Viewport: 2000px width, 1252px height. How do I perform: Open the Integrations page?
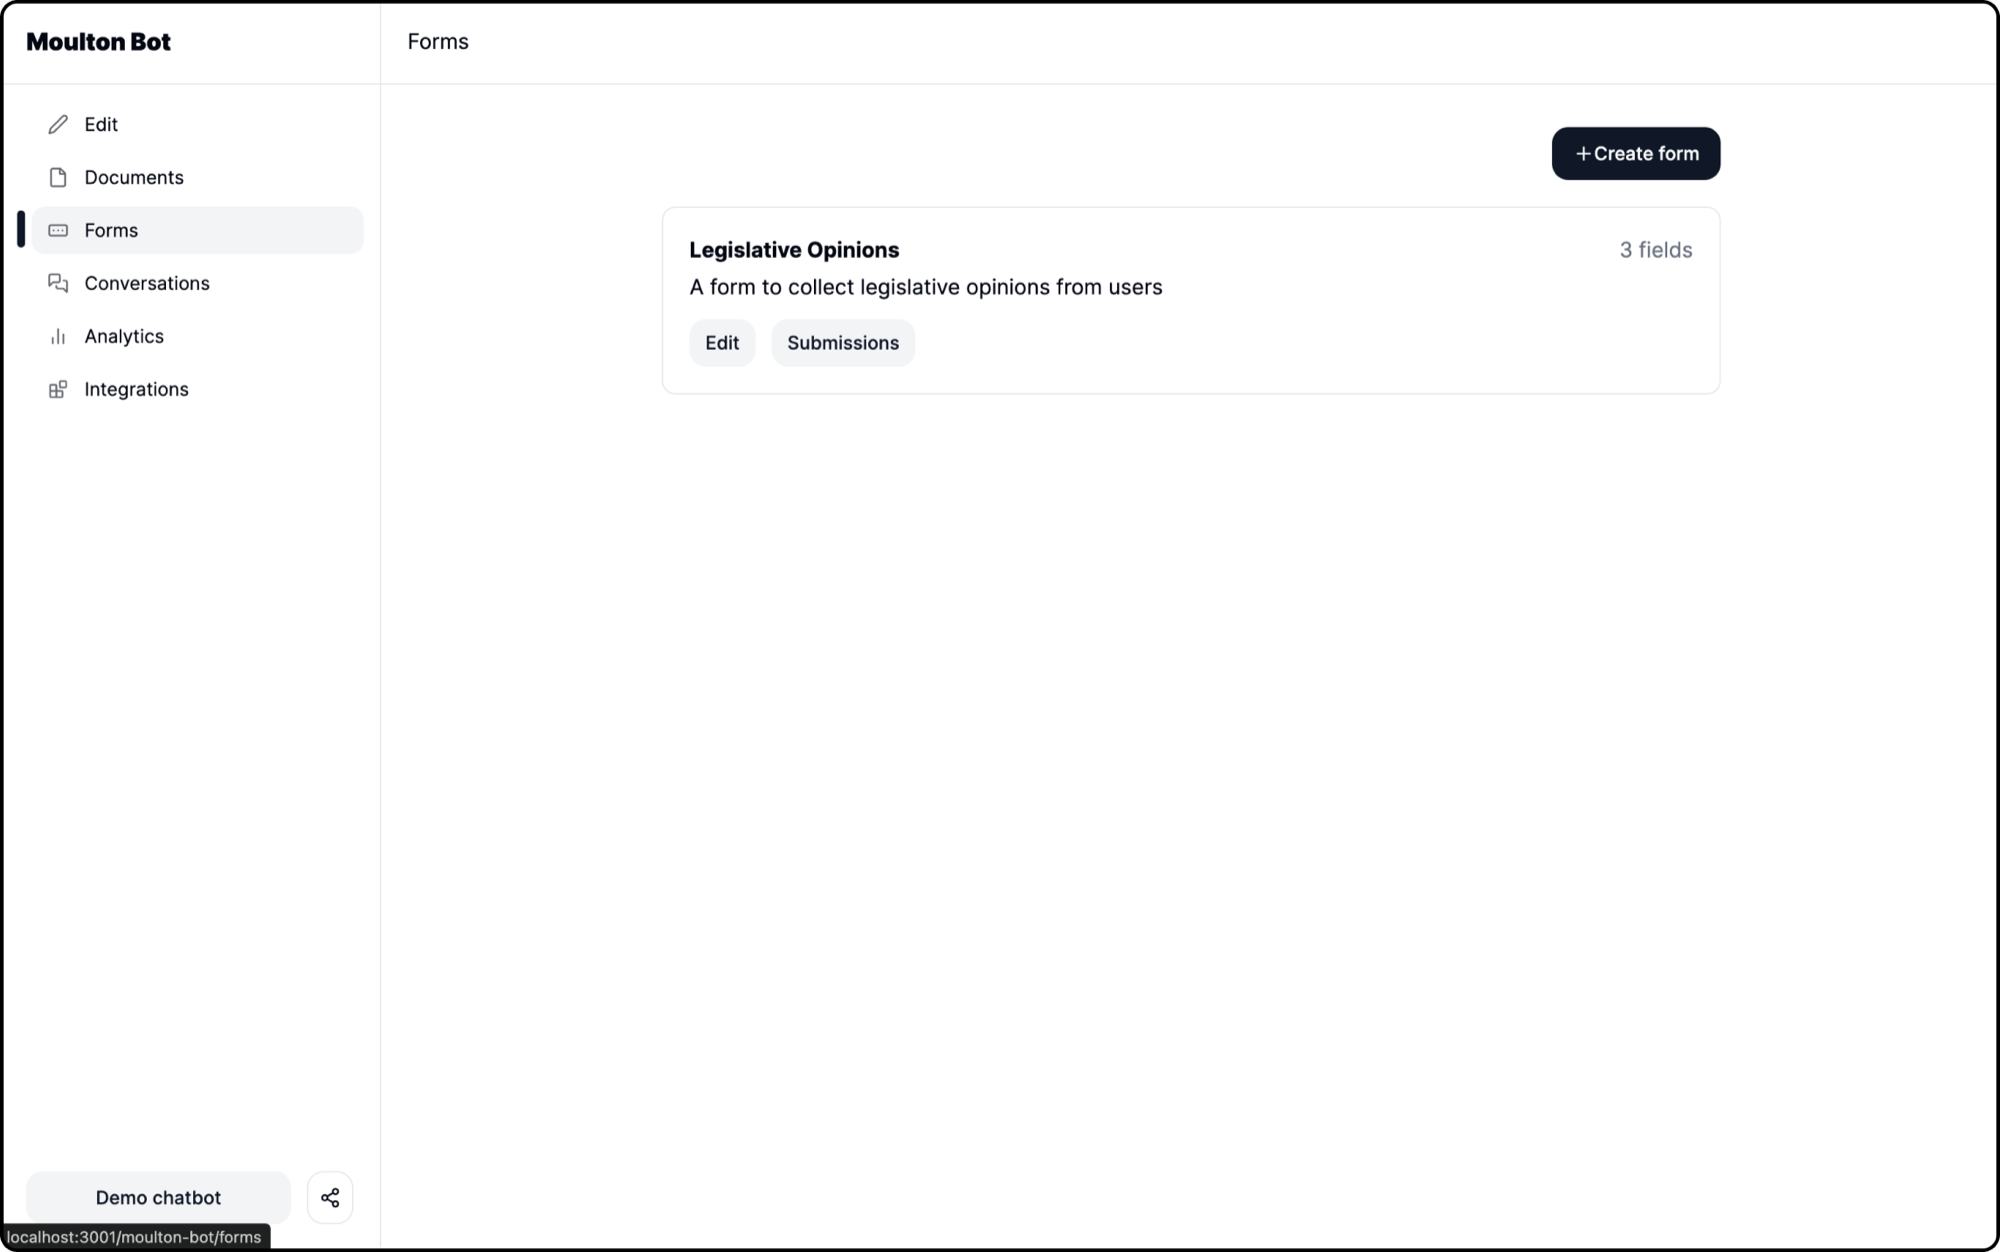[136, 389]
